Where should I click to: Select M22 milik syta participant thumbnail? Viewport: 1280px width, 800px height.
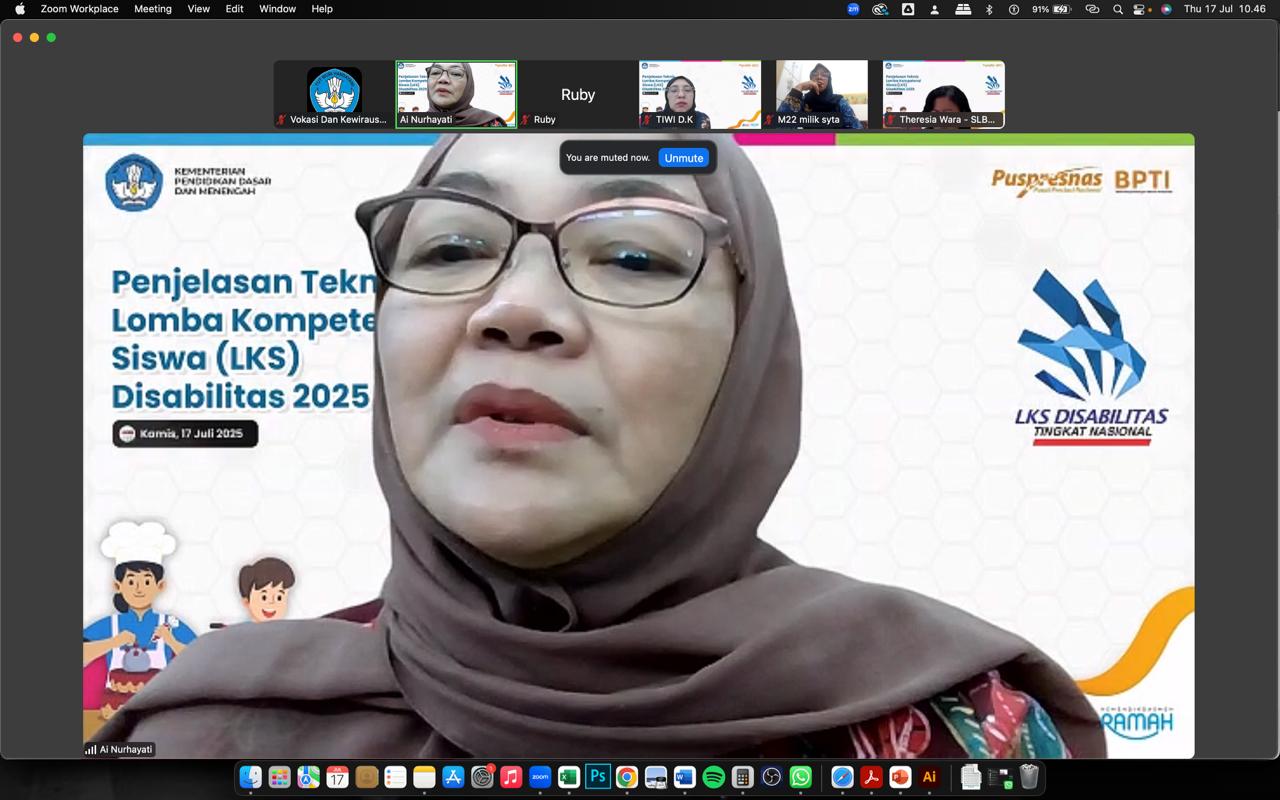(x=822, y=94)
